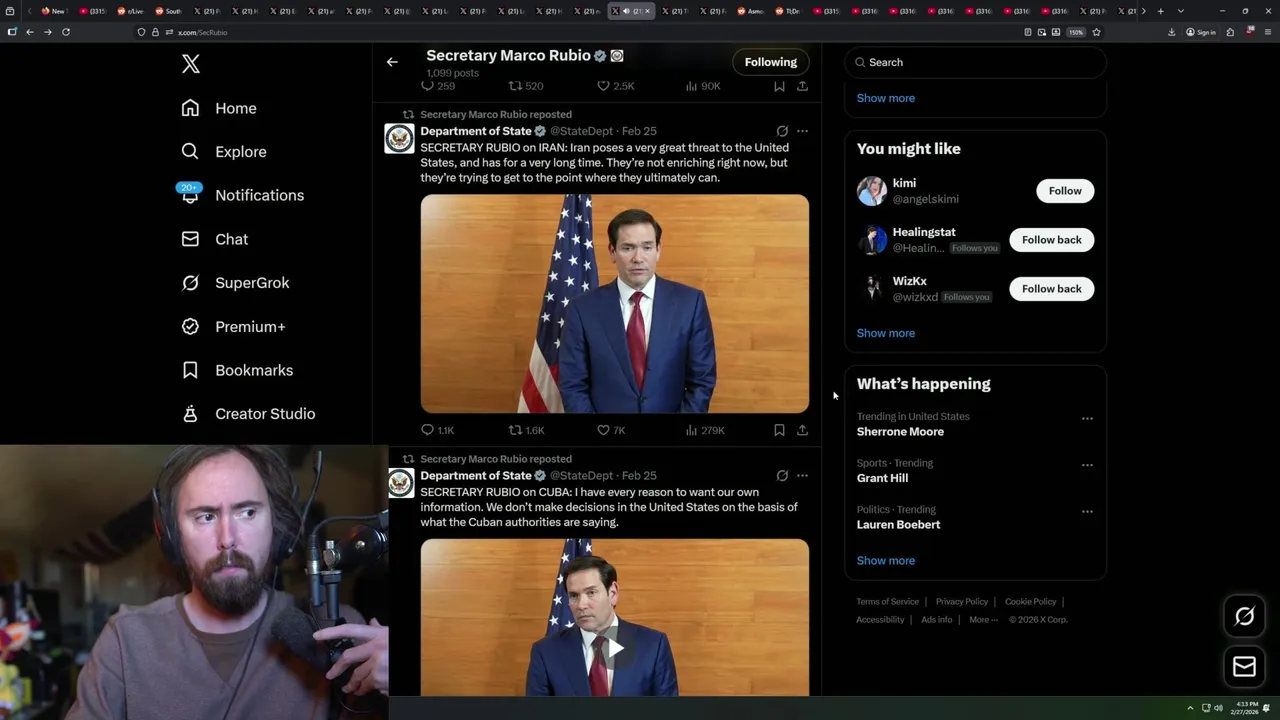Screen dimensions: 1280x720
Task: Open the Explore page from sidebar
Action: tap(224, 152)
